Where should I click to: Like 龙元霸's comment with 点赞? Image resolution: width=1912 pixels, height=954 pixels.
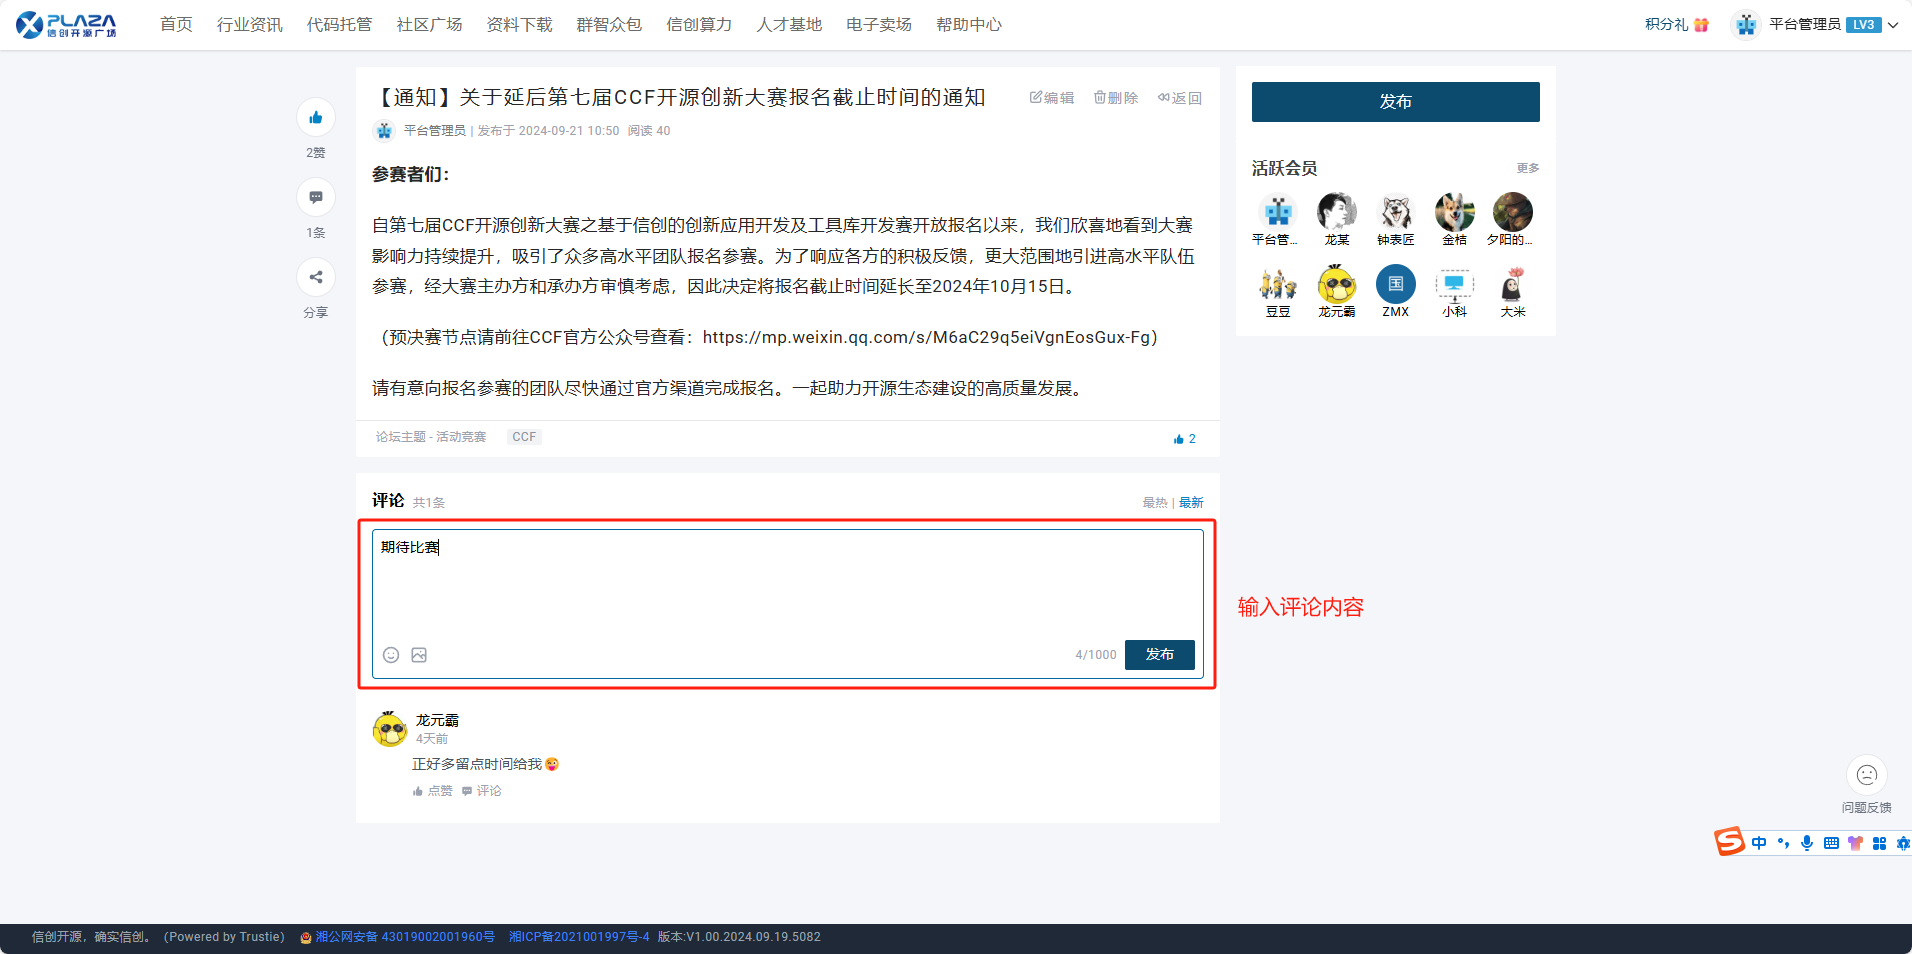pyautogui.click(x=433, y=791)
